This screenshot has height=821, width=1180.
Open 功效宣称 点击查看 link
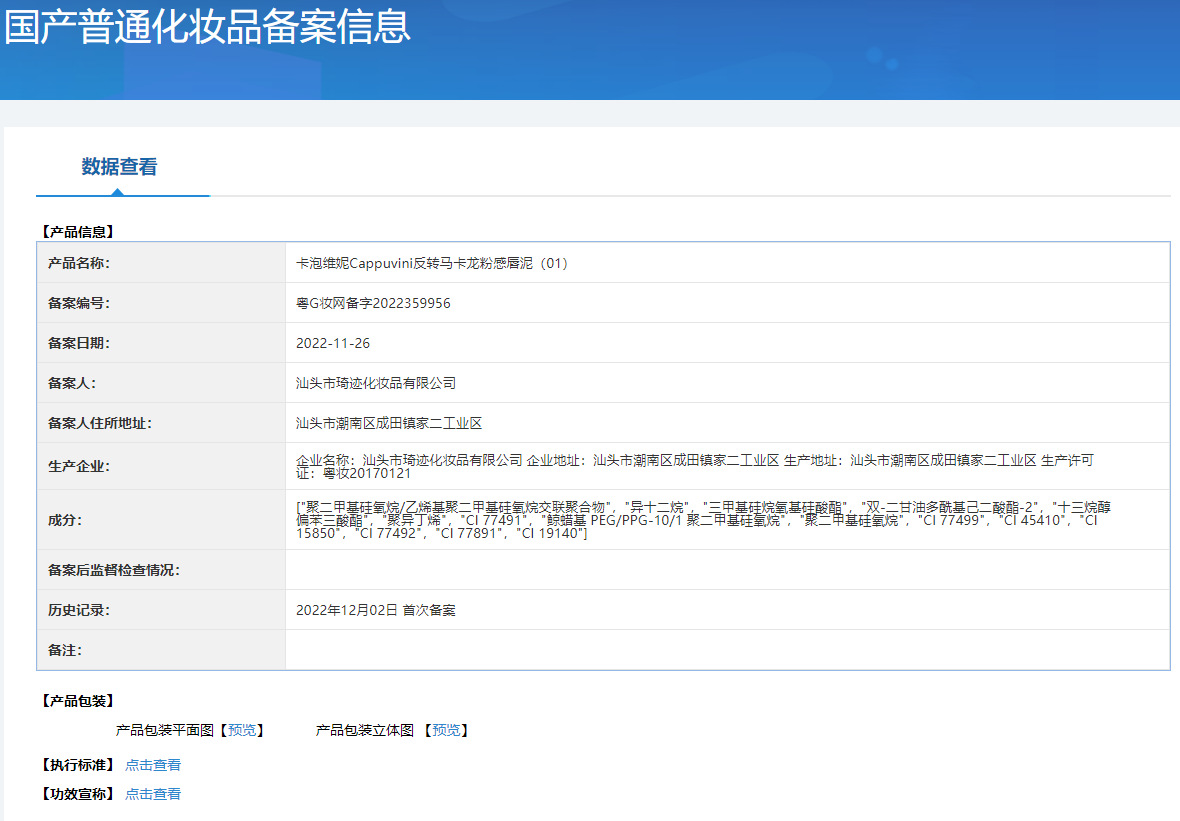point(153,793)
